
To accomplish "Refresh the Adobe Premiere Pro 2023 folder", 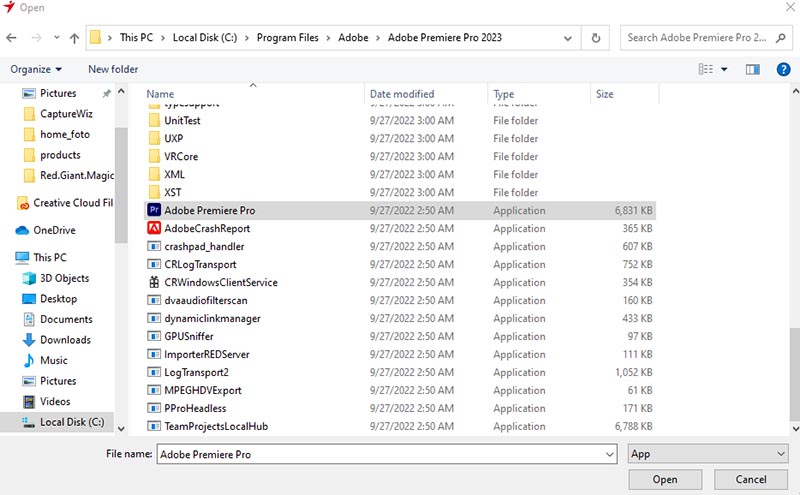I will (x=595, y=38).
